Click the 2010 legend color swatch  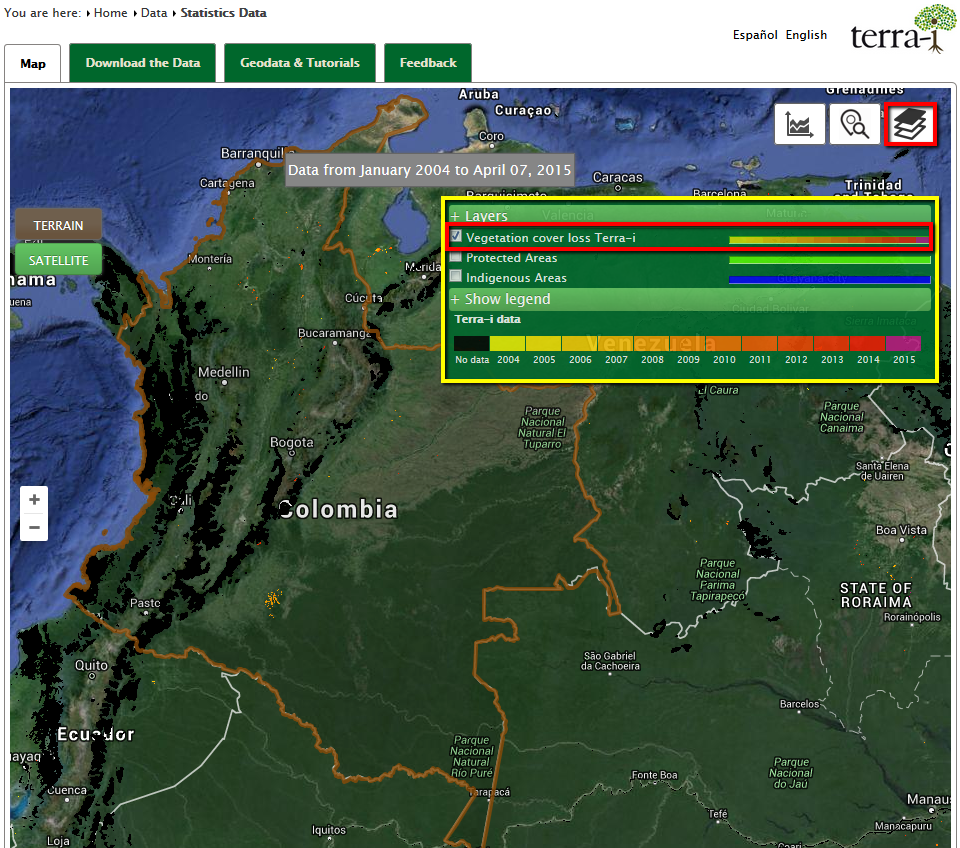(x=724, y=343)
